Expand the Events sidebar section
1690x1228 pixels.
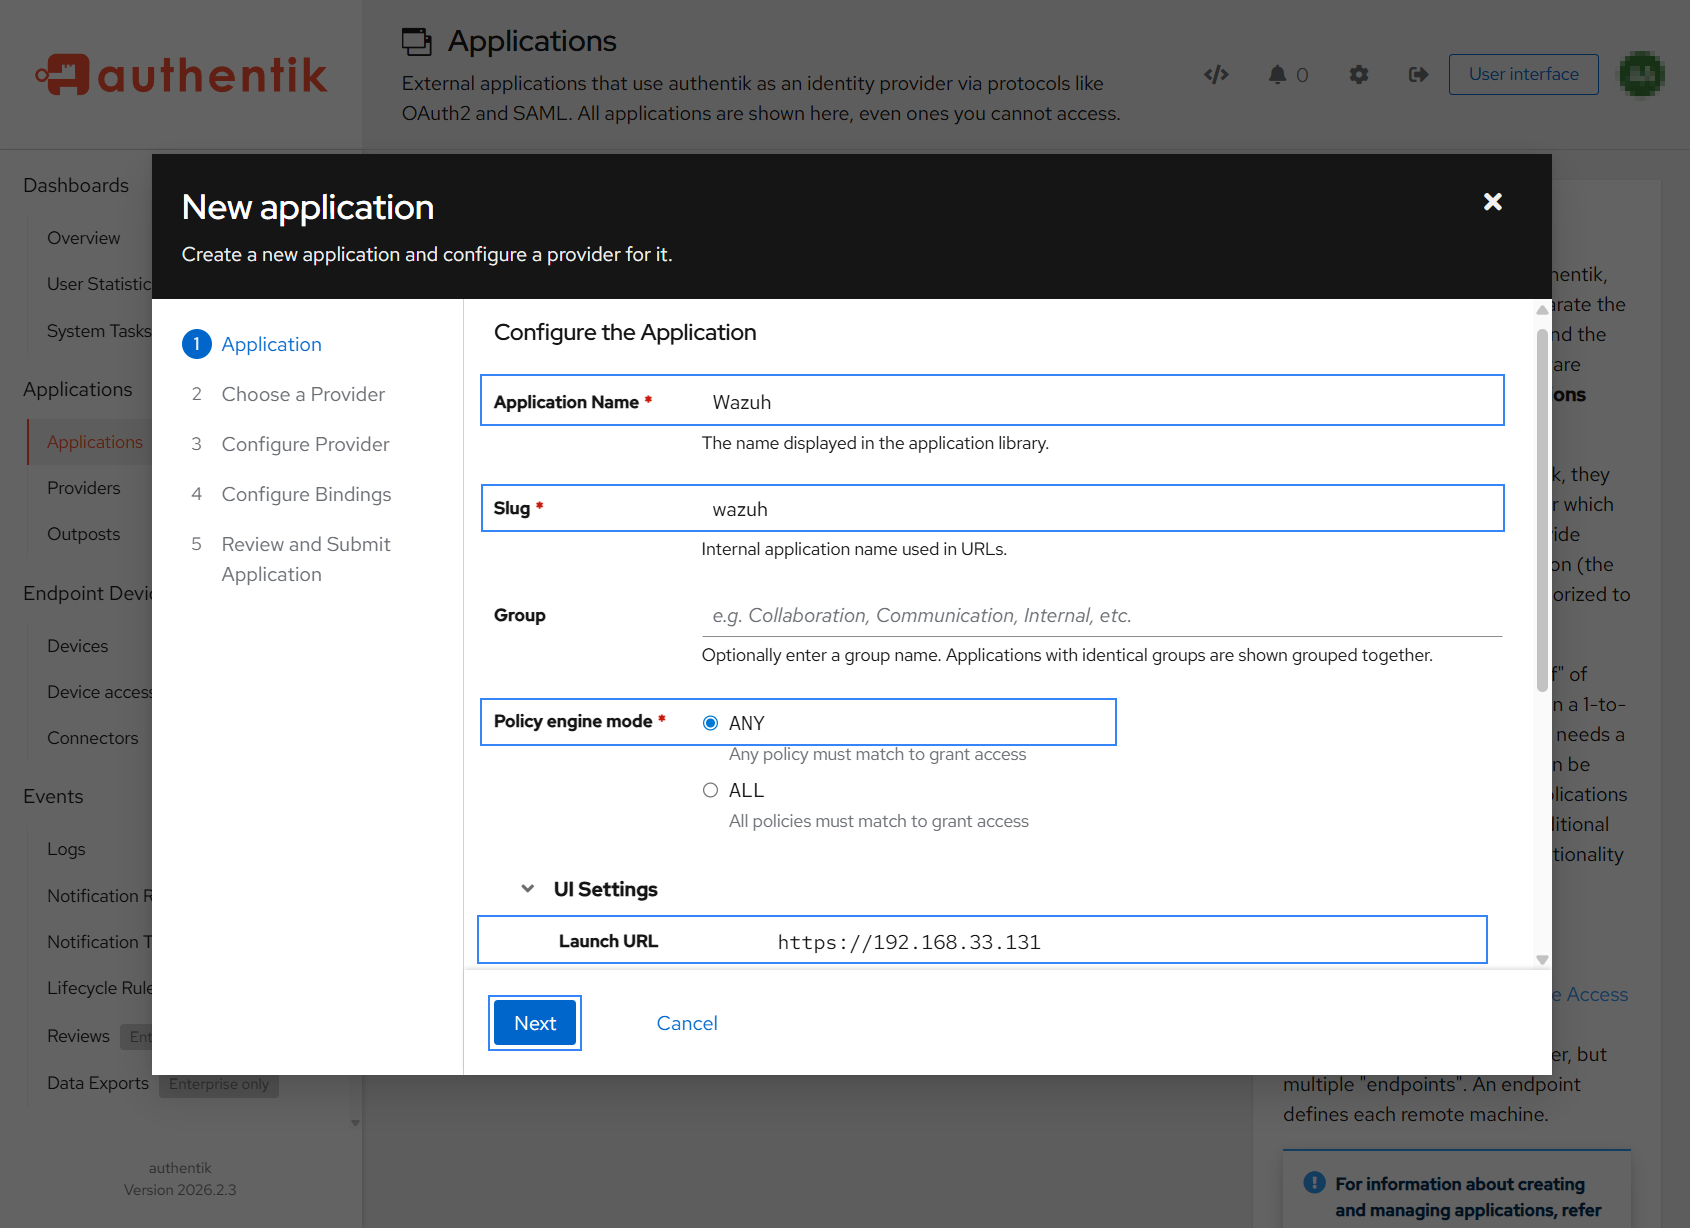point(53,796)
